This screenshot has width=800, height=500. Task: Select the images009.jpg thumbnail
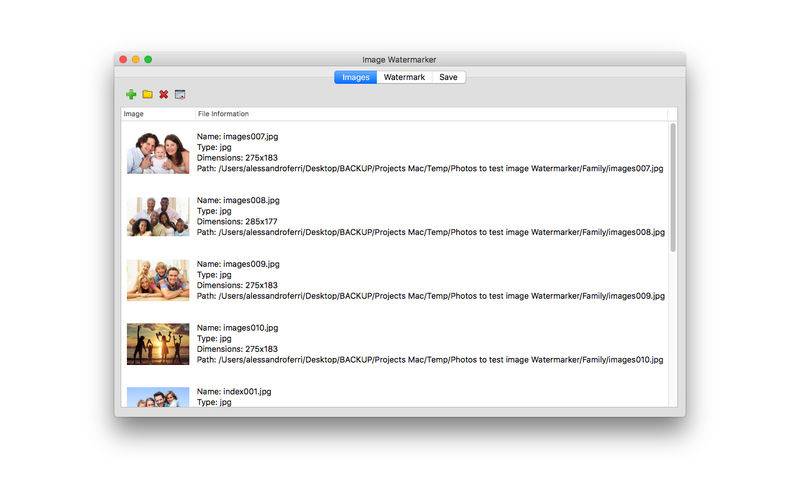click(158, 280)
